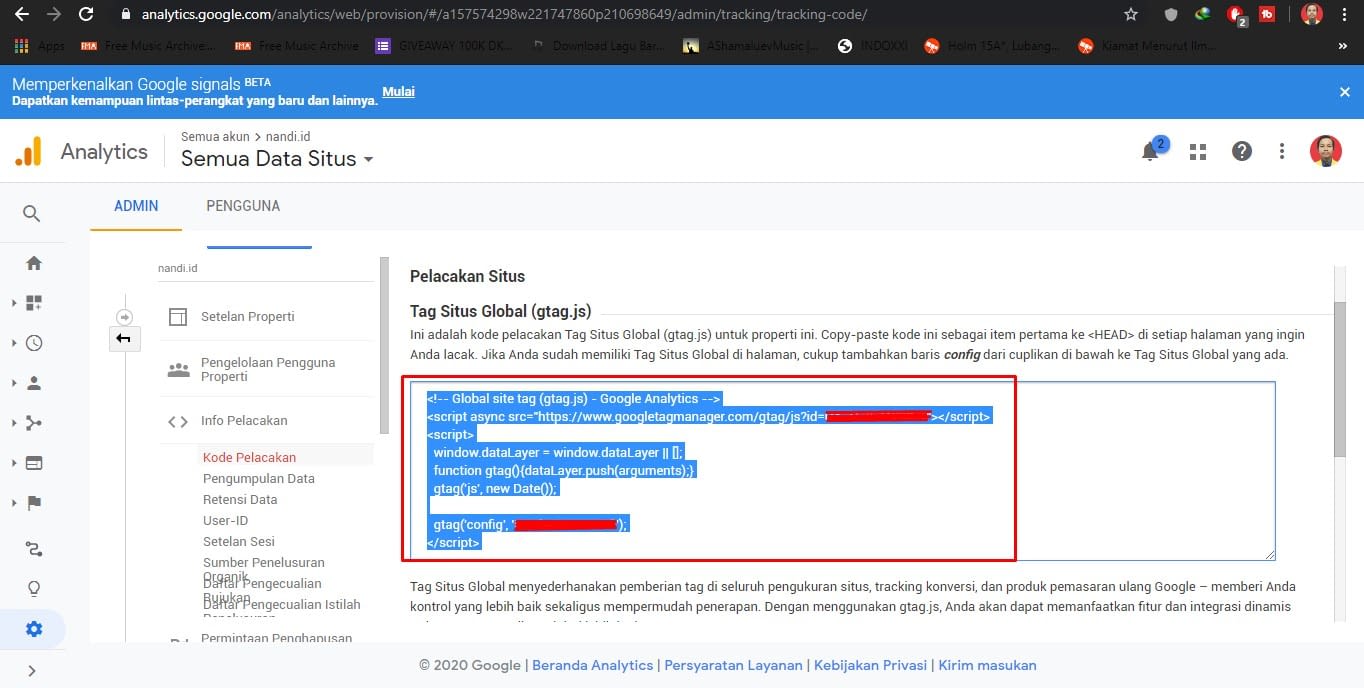
Task: Open the Admin gear icon
Action: click(x=34, y=629)
